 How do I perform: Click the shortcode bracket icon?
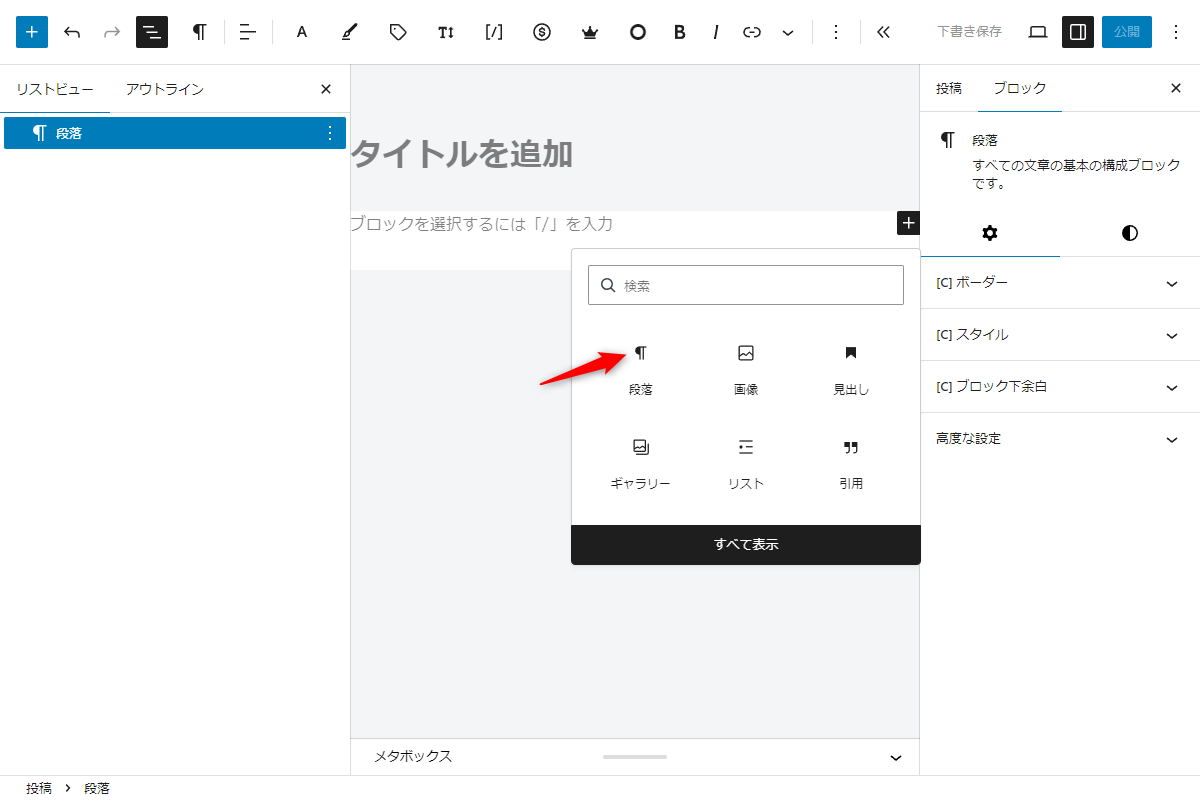click(x=494, y=32)
